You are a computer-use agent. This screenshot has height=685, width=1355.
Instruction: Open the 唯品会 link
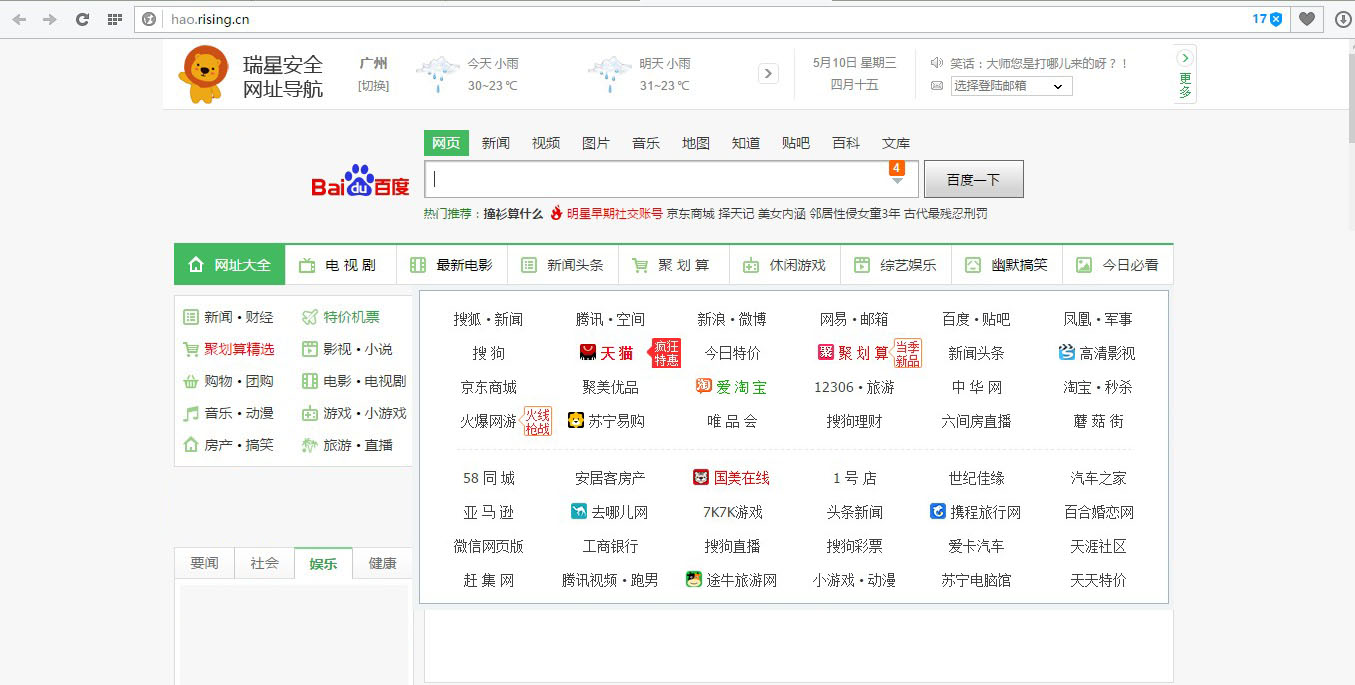pyautogui.click(x=732, y=421)
